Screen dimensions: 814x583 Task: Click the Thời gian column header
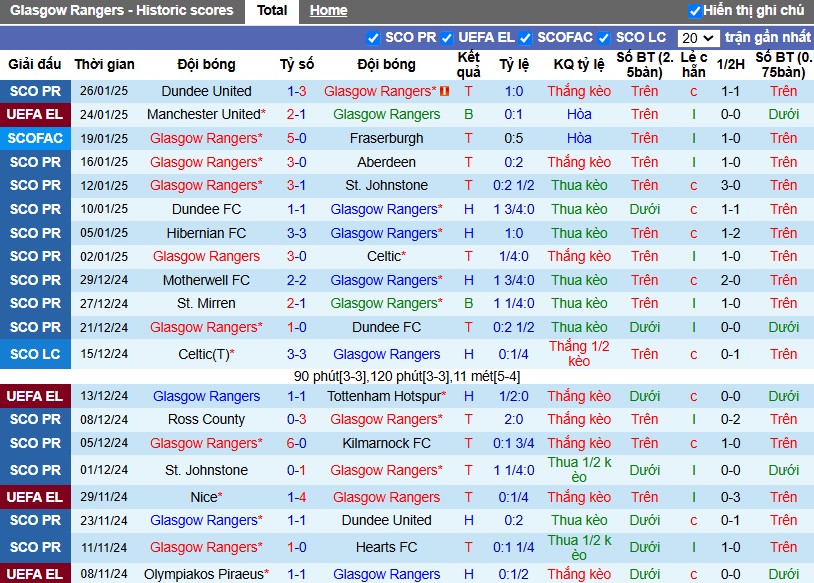tap(104, 64)
